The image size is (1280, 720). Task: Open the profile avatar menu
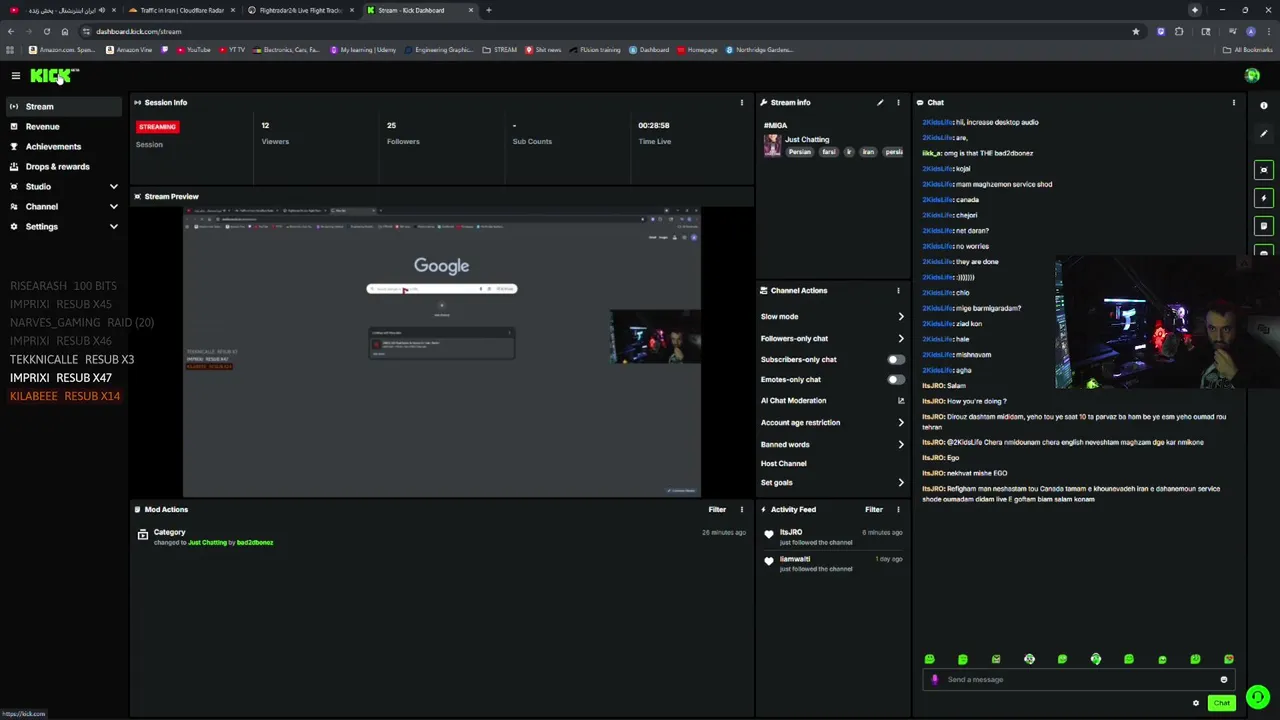1252,76
